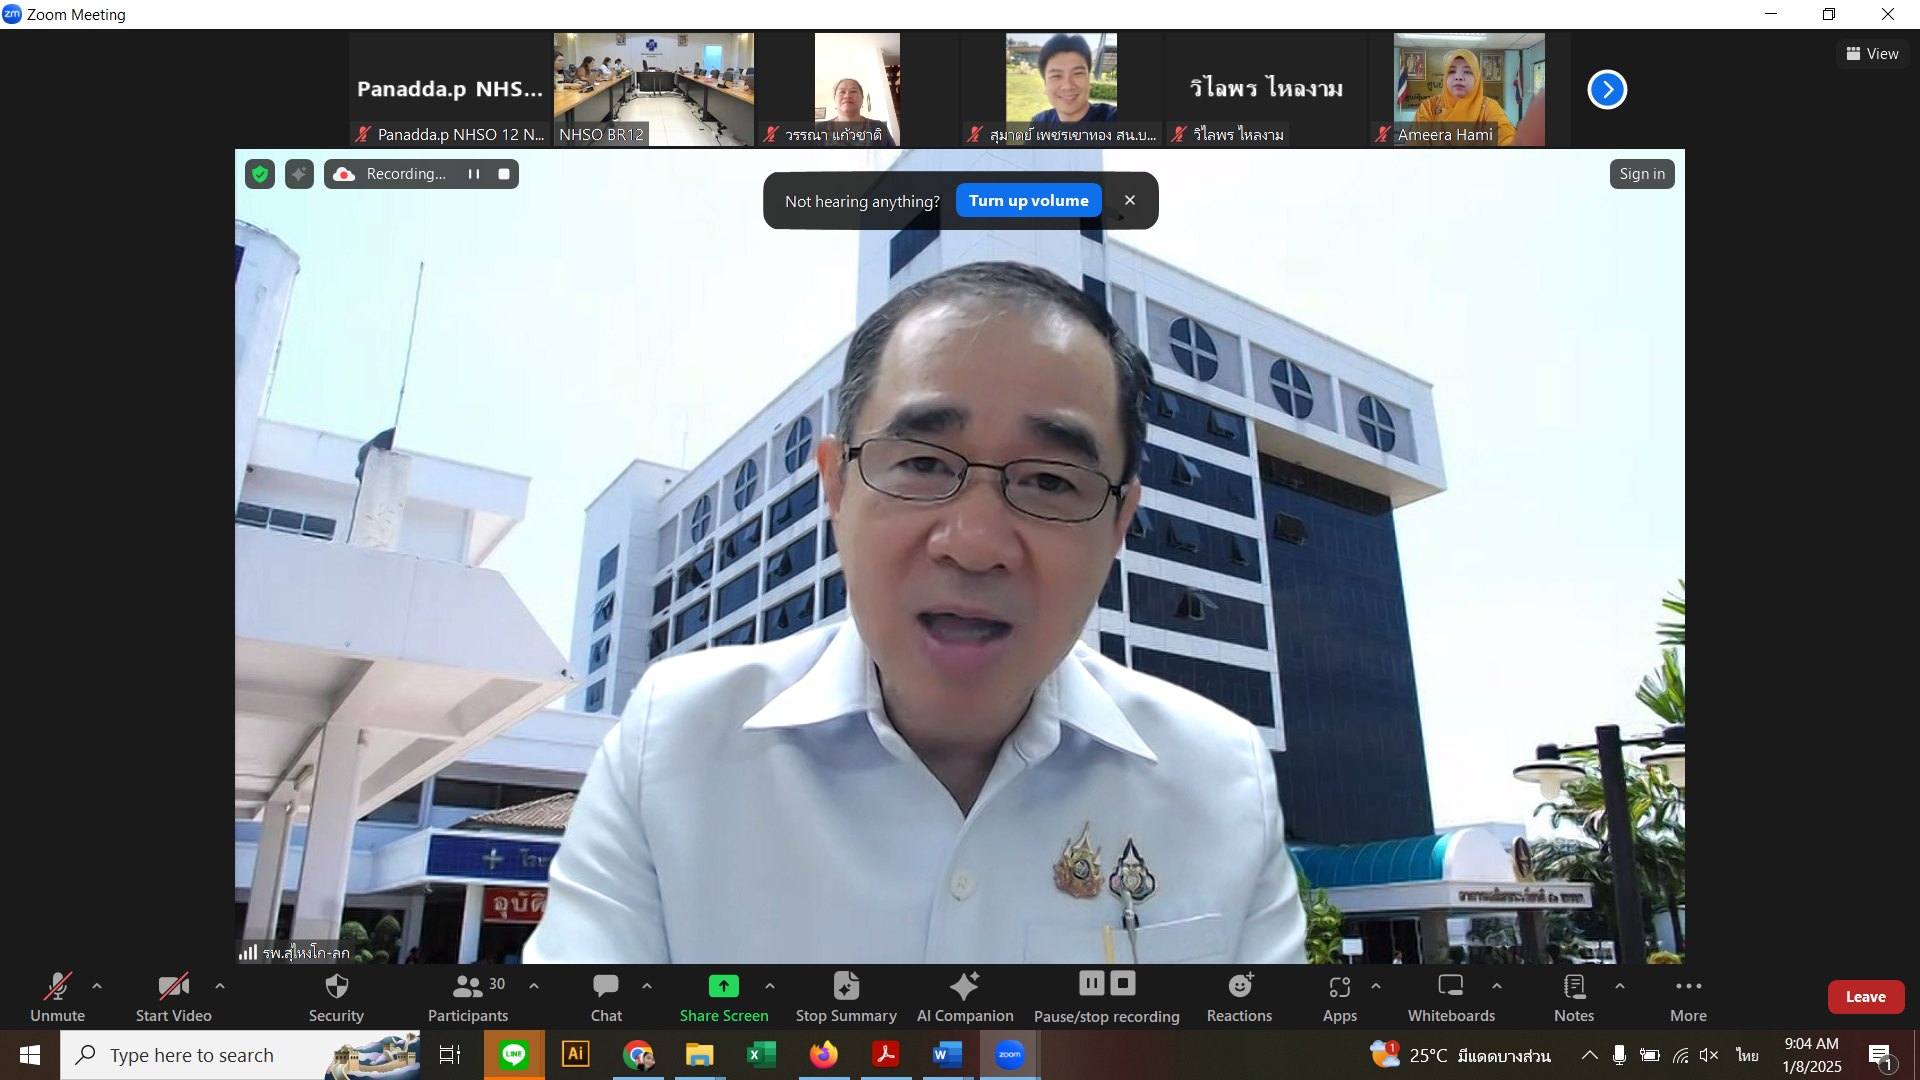Expand Notes options arrow
1920x1080 pixels.
[x=1620, y=986]
